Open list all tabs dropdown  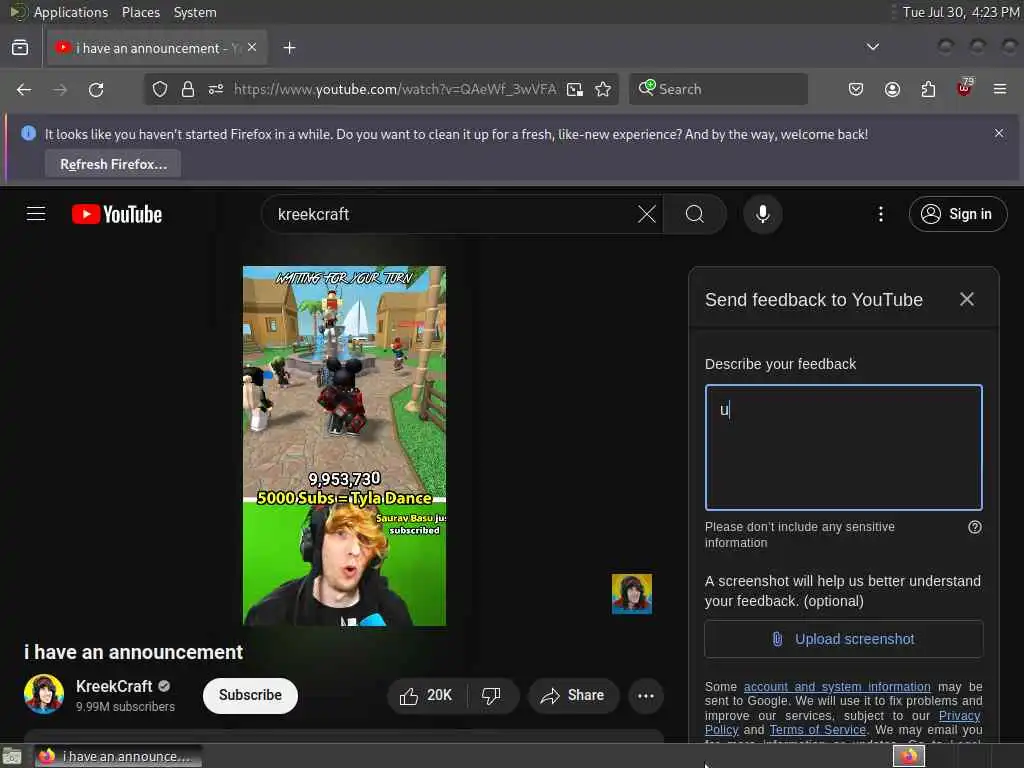pyautogui.click(x=872, y=48)
